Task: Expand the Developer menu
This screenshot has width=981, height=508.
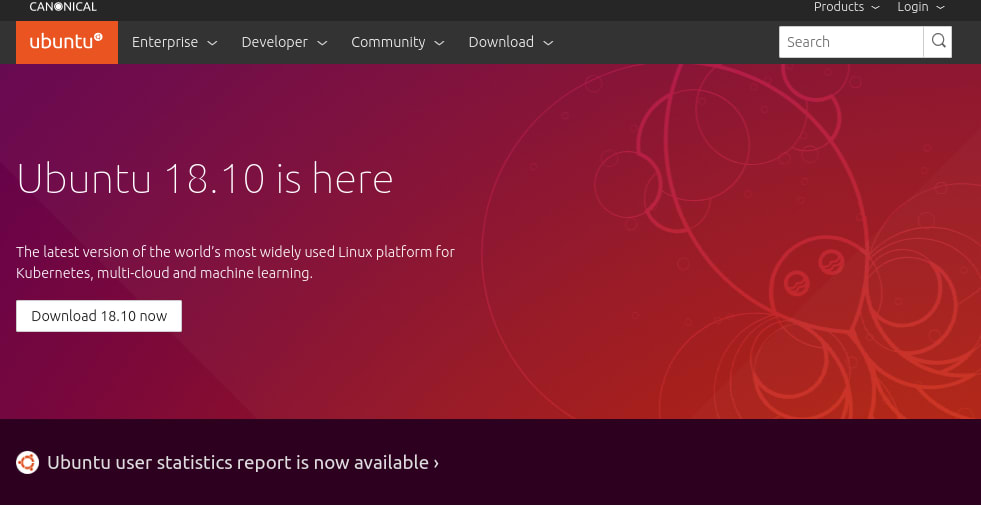Action: pos(284,42)
